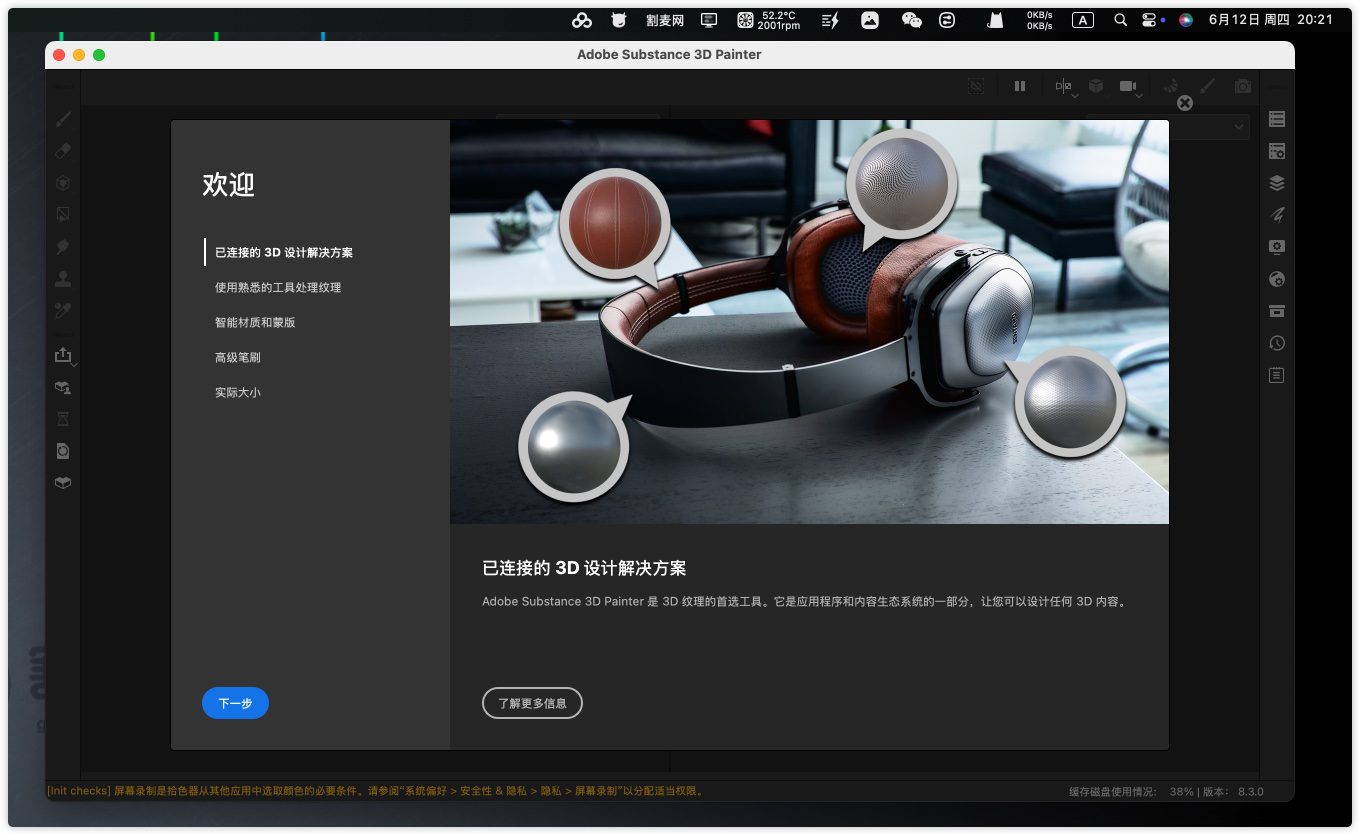Toggle the dashed-square hide icon in top toolbar

point(976,87)
